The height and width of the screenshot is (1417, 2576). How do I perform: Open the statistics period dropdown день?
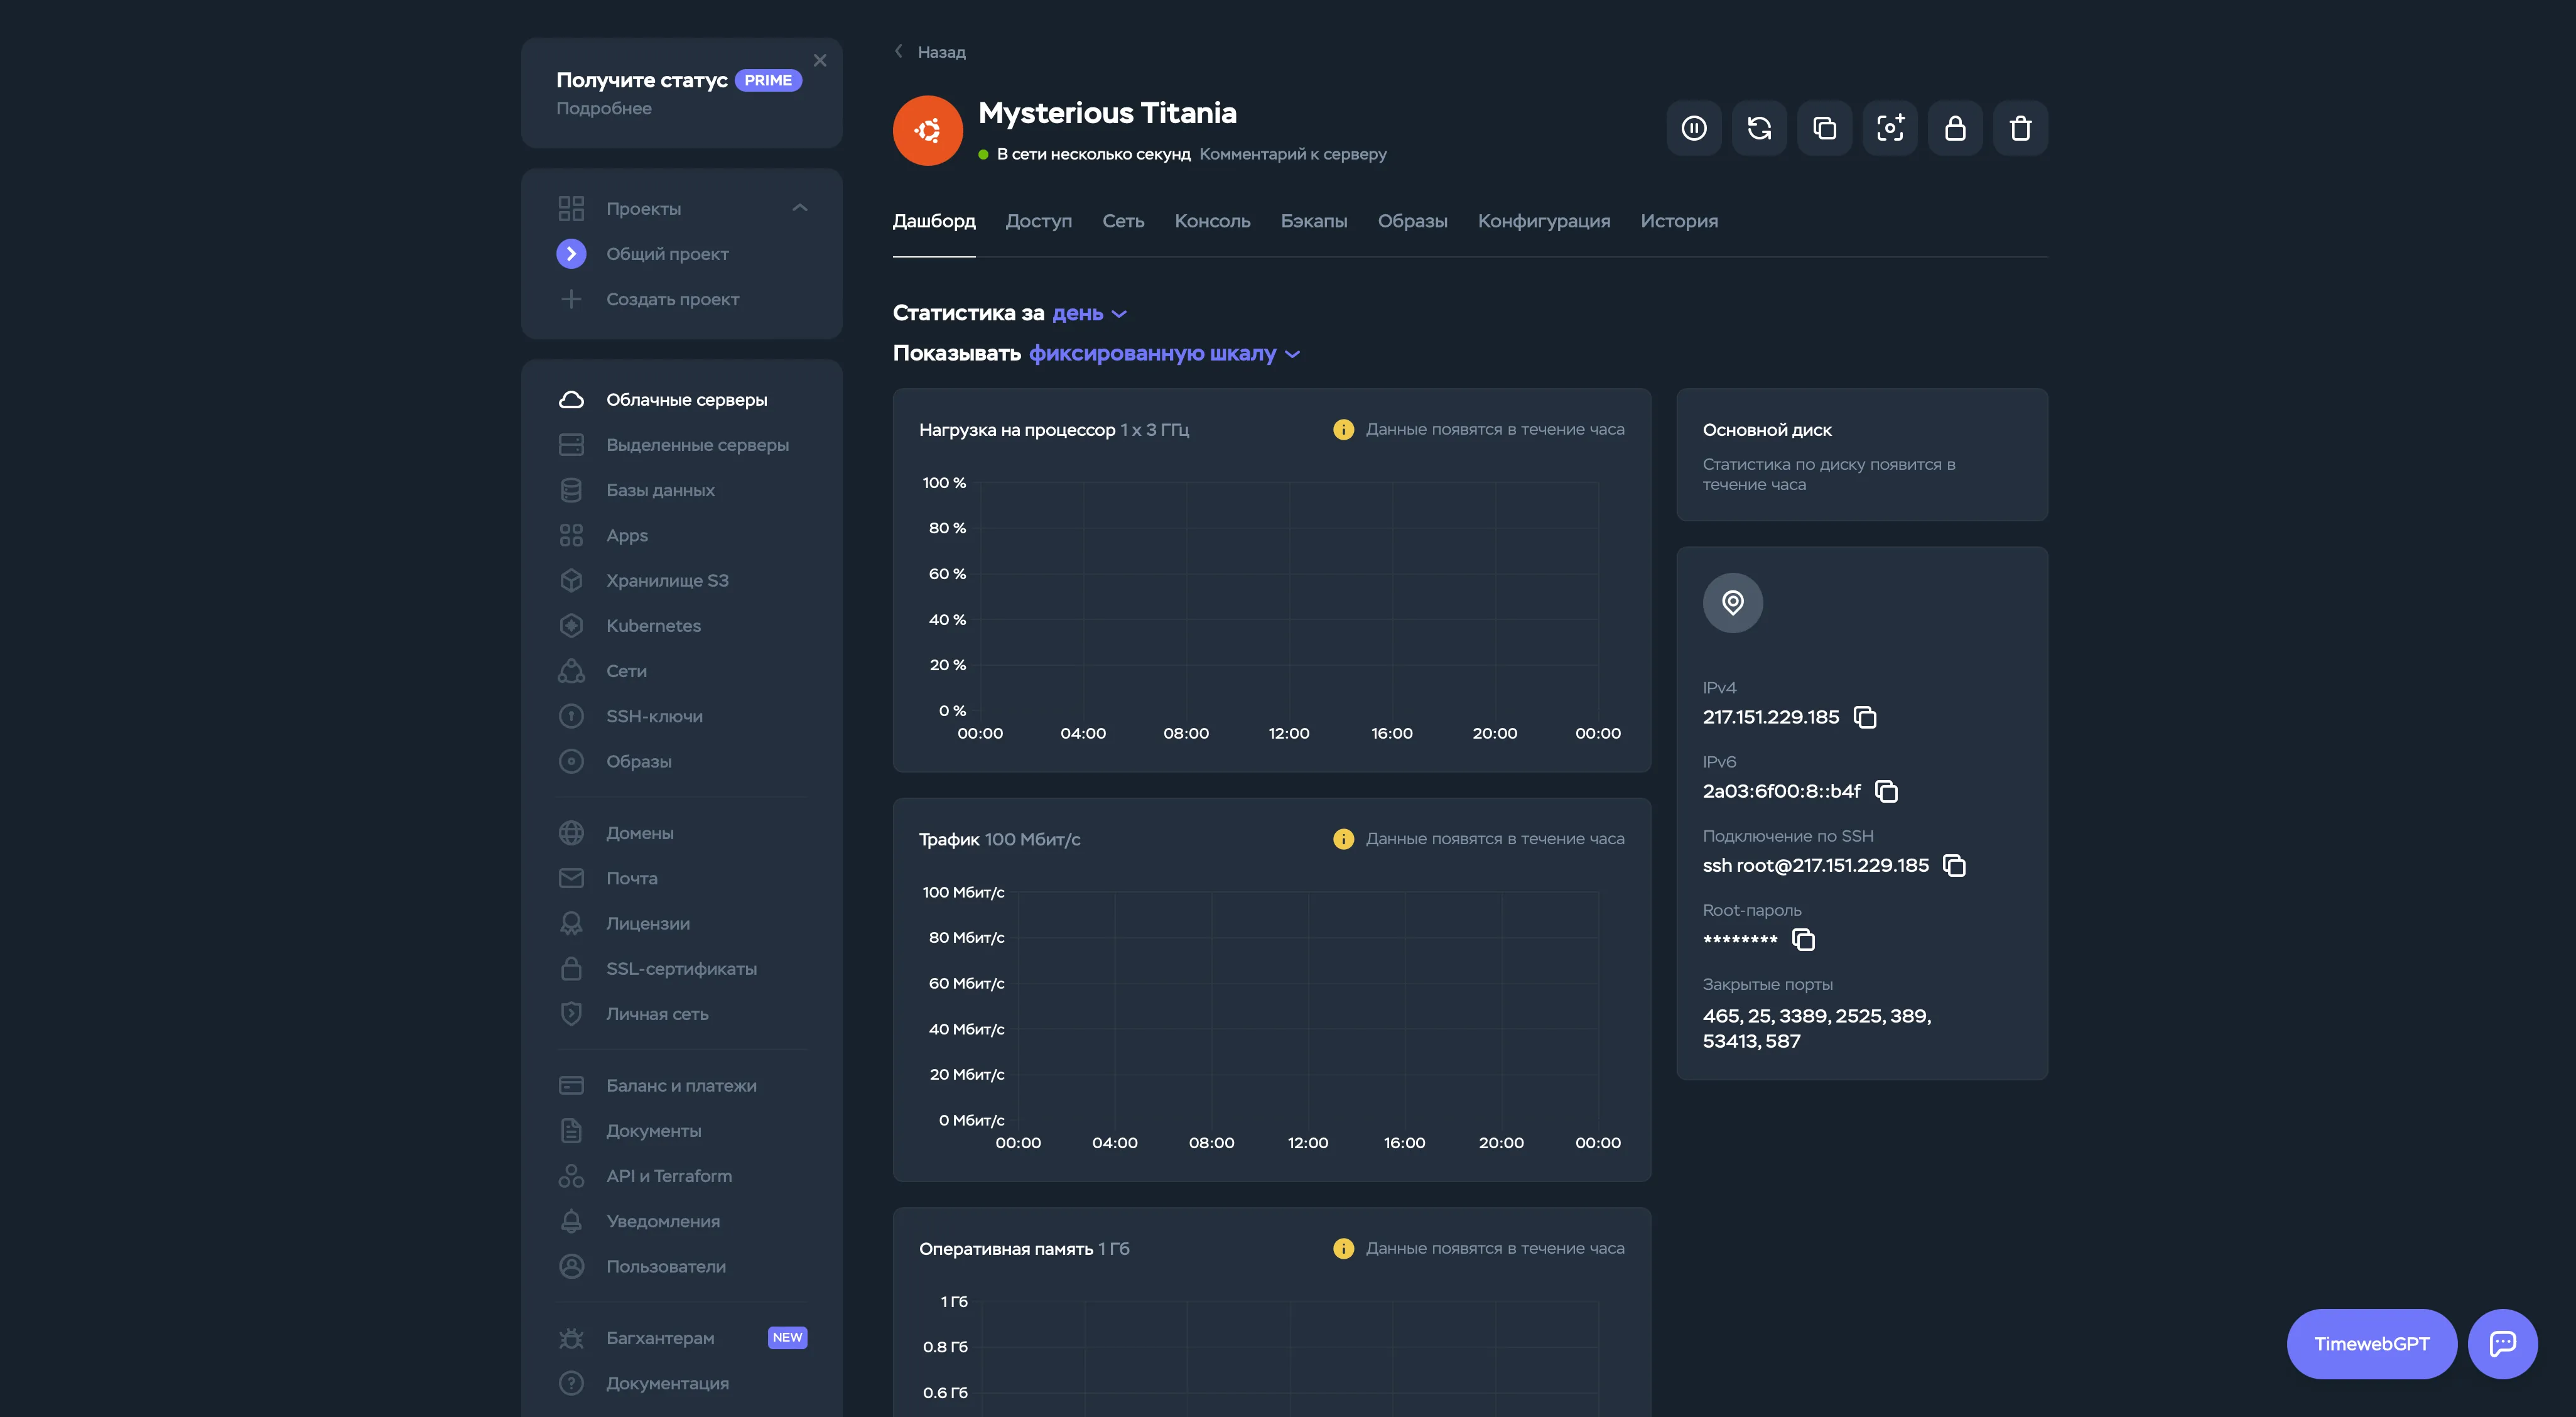[x=1089, y=313]
